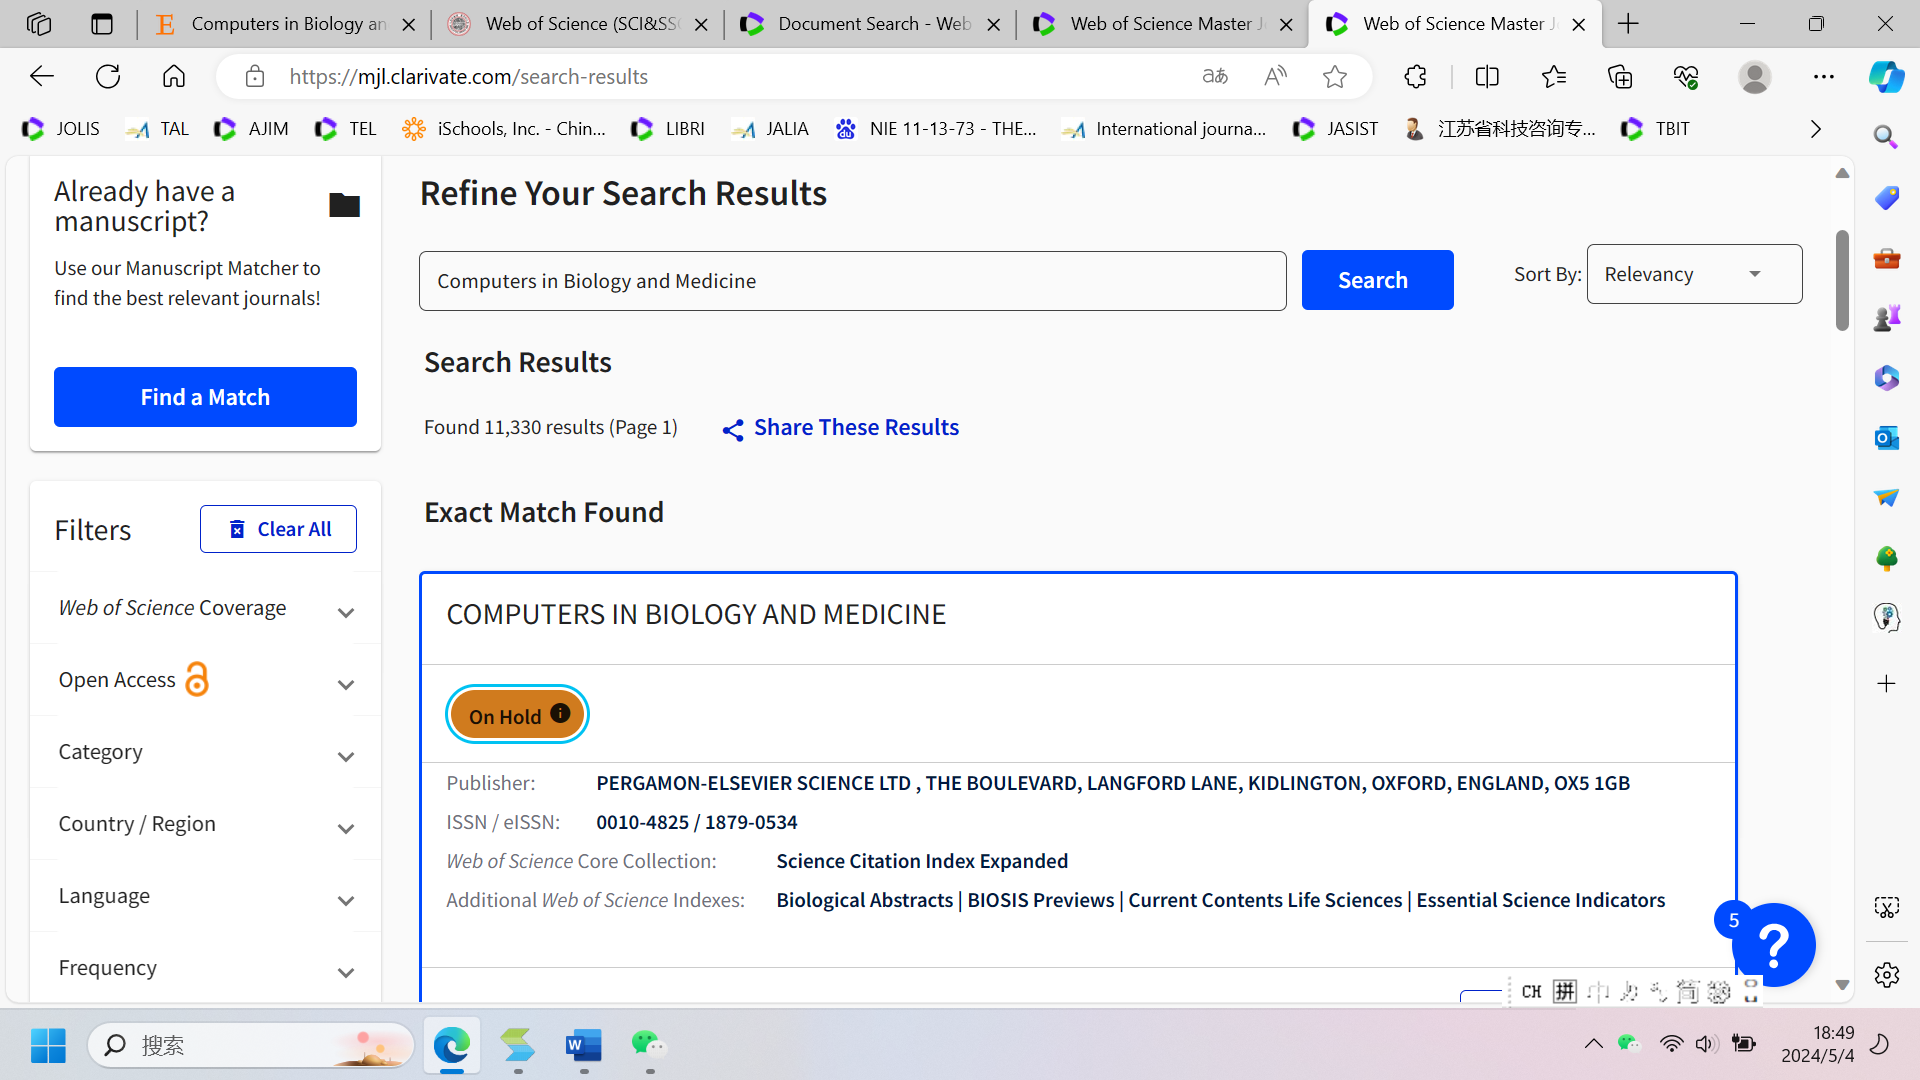Open the LIBRI bookmark
This screenshot has width=1920, height=1080.
(x=668, y=129)
